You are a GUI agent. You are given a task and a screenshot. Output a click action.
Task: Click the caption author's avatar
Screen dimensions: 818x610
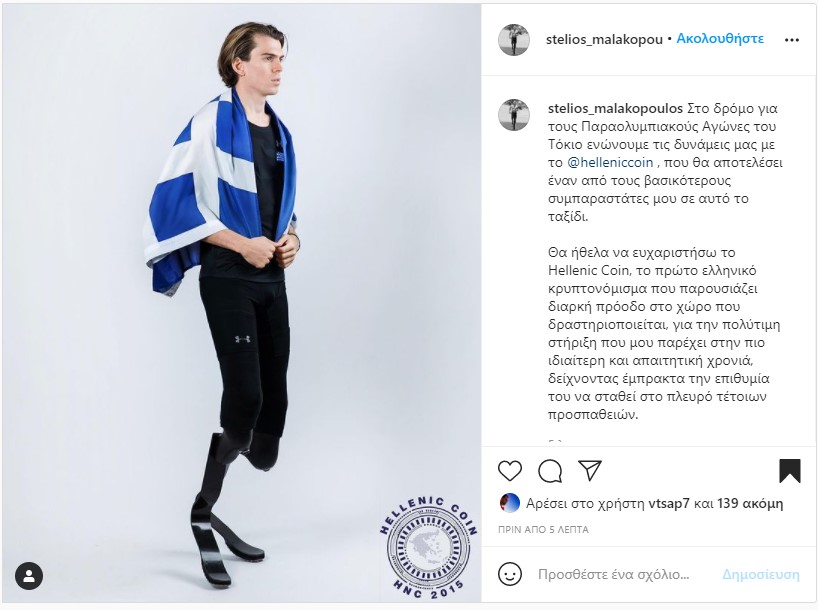click(x=514, y=114)
